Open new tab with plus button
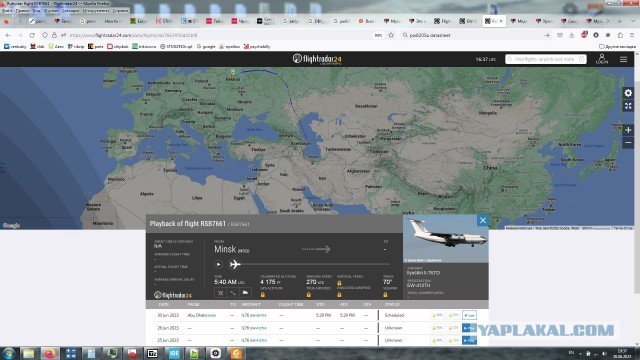This screenshot has width=640, height=360. (620, 21)
